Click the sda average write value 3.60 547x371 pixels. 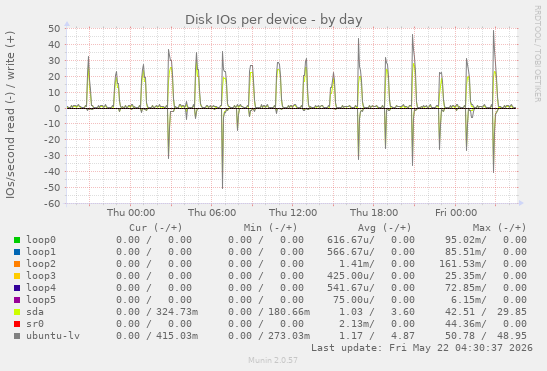pyautogui.click(x=403, y=312)
